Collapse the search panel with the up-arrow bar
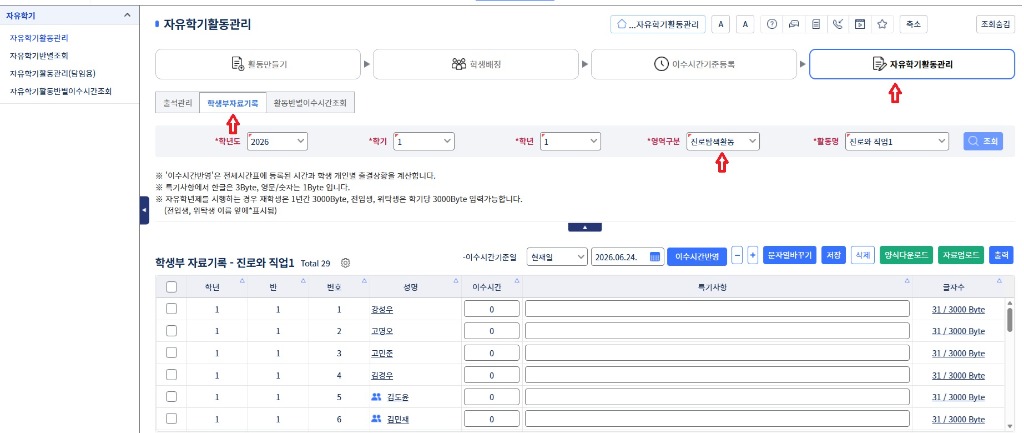The height and width of the screenshot is (433, 1024). click(584, 227)
